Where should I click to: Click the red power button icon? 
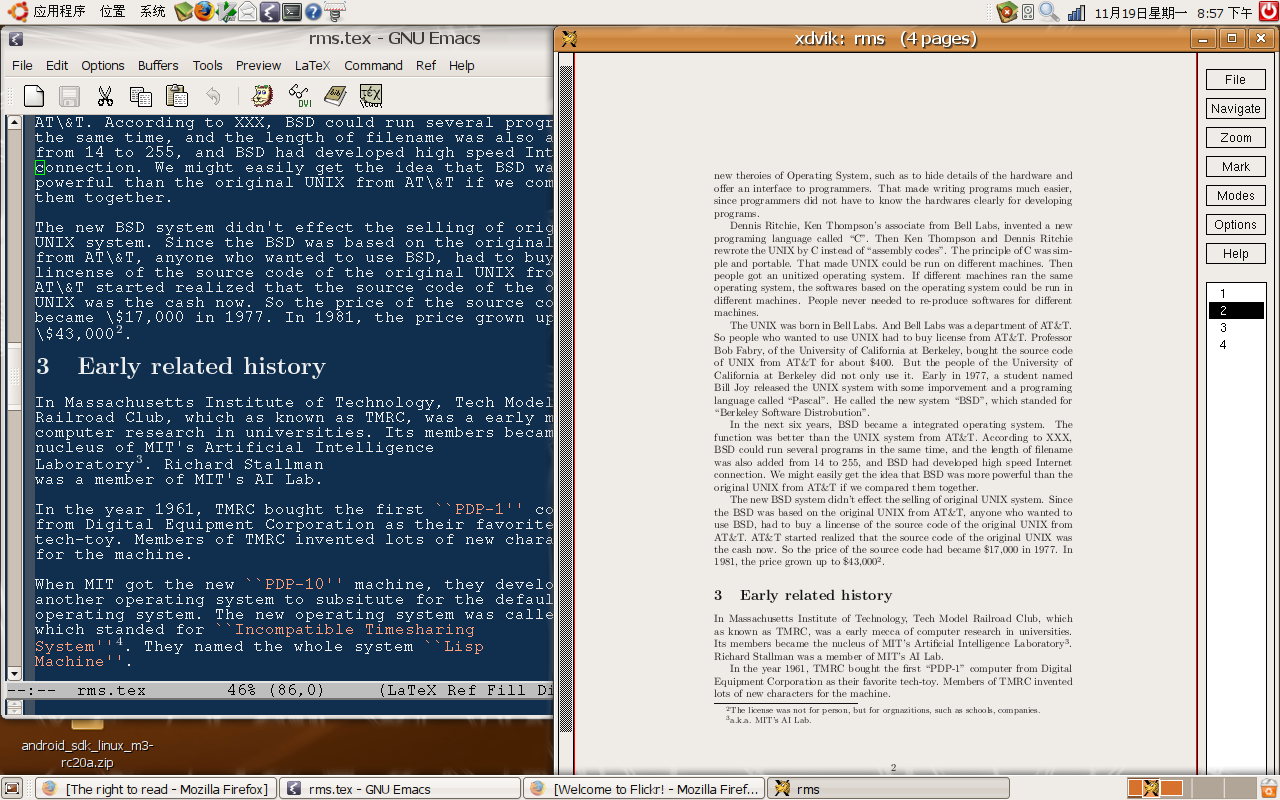click(x=1269, y=12)
